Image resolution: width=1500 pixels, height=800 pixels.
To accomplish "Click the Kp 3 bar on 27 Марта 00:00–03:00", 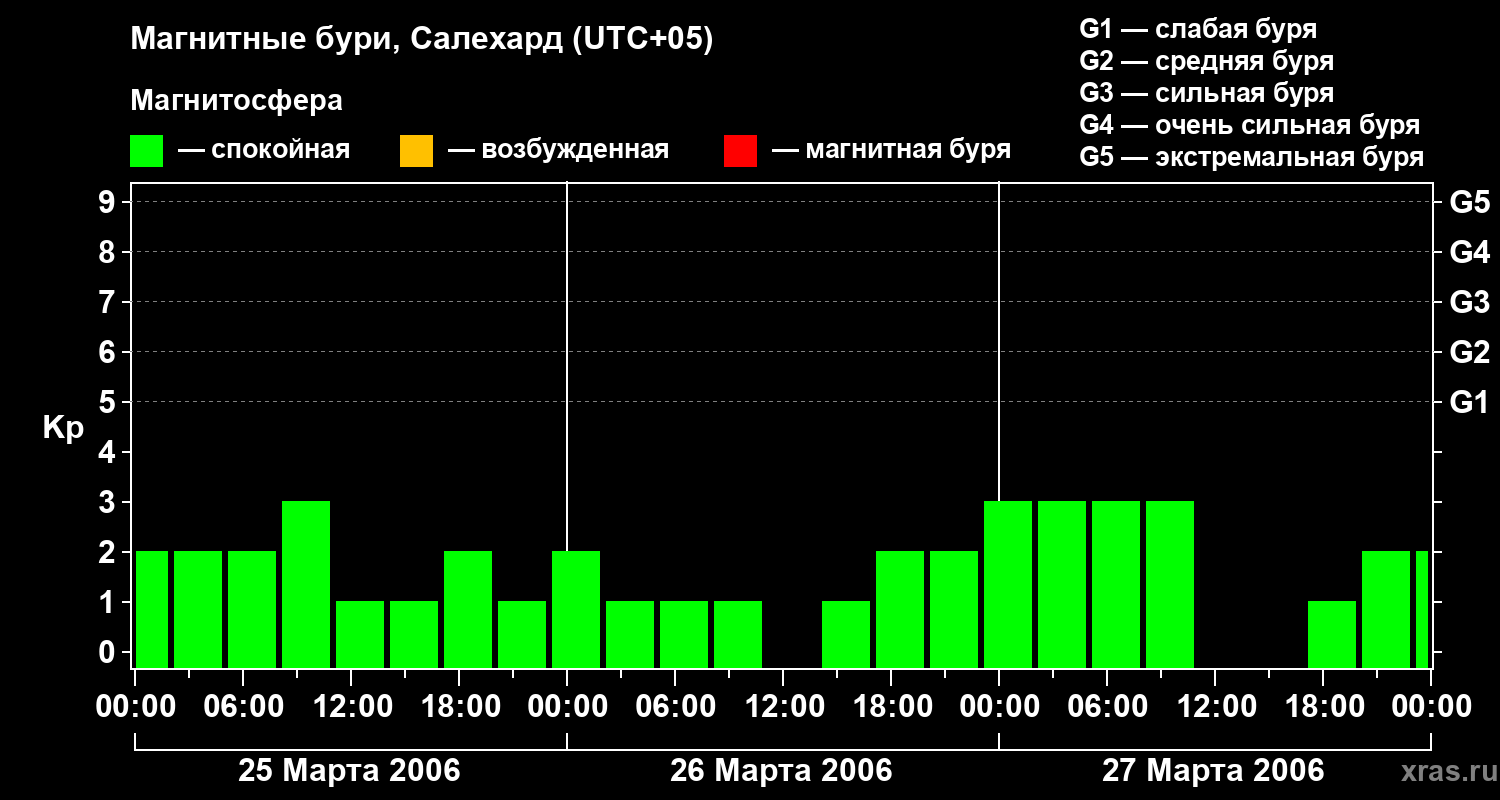I will click(1008, 584).
